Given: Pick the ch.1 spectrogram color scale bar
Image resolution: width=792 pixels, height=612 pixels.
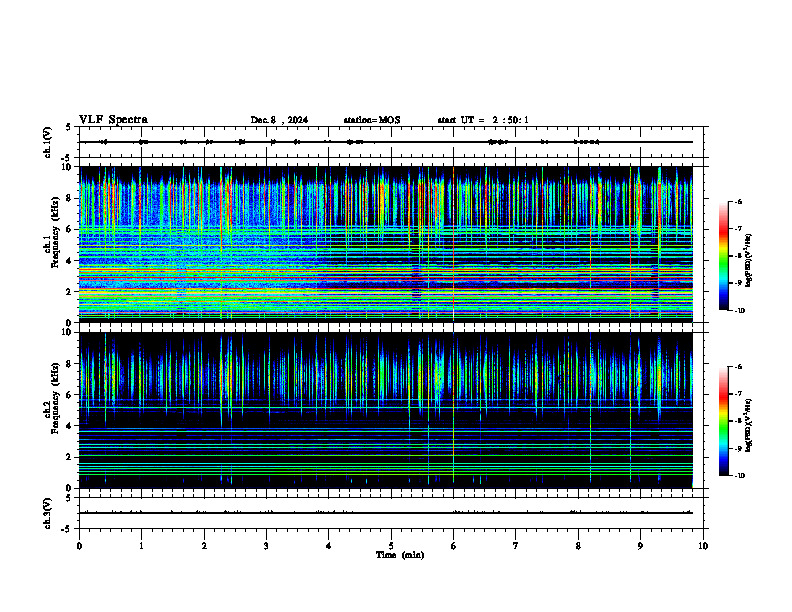Looking at the screenshot, I should pos(724,256).
